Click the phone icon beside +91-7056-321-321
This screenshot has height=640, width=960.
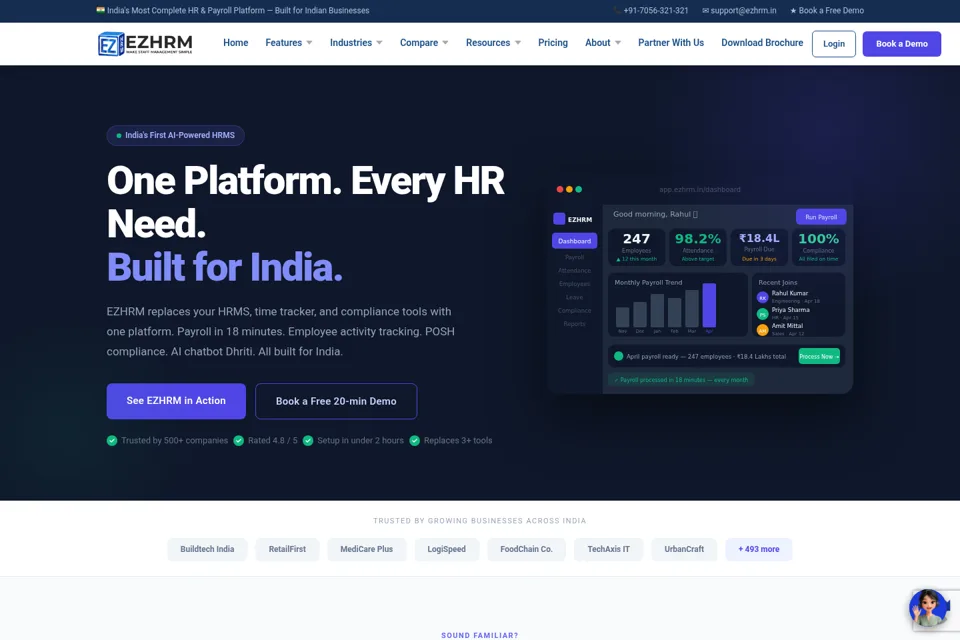pos(617,10)
